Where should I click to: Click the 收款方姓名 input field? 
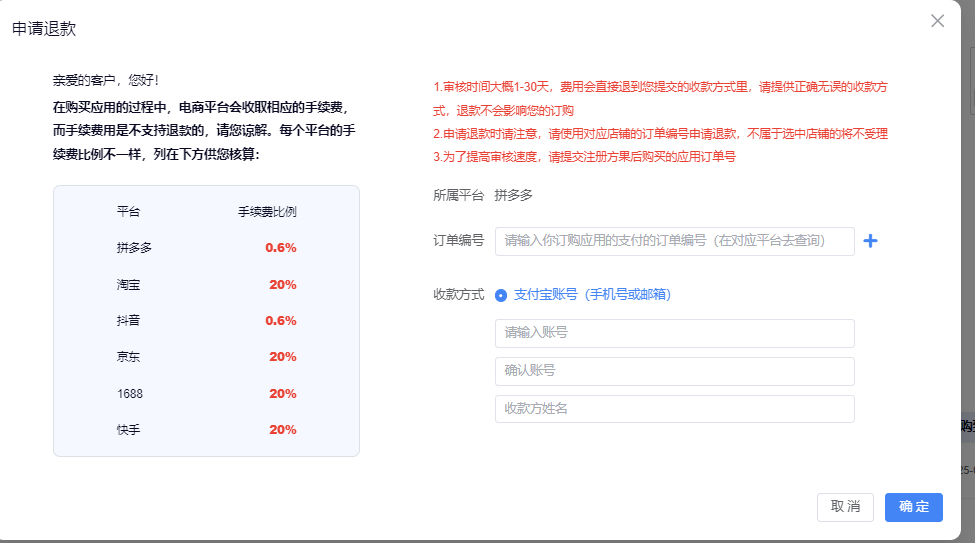[x=674, y=409]
